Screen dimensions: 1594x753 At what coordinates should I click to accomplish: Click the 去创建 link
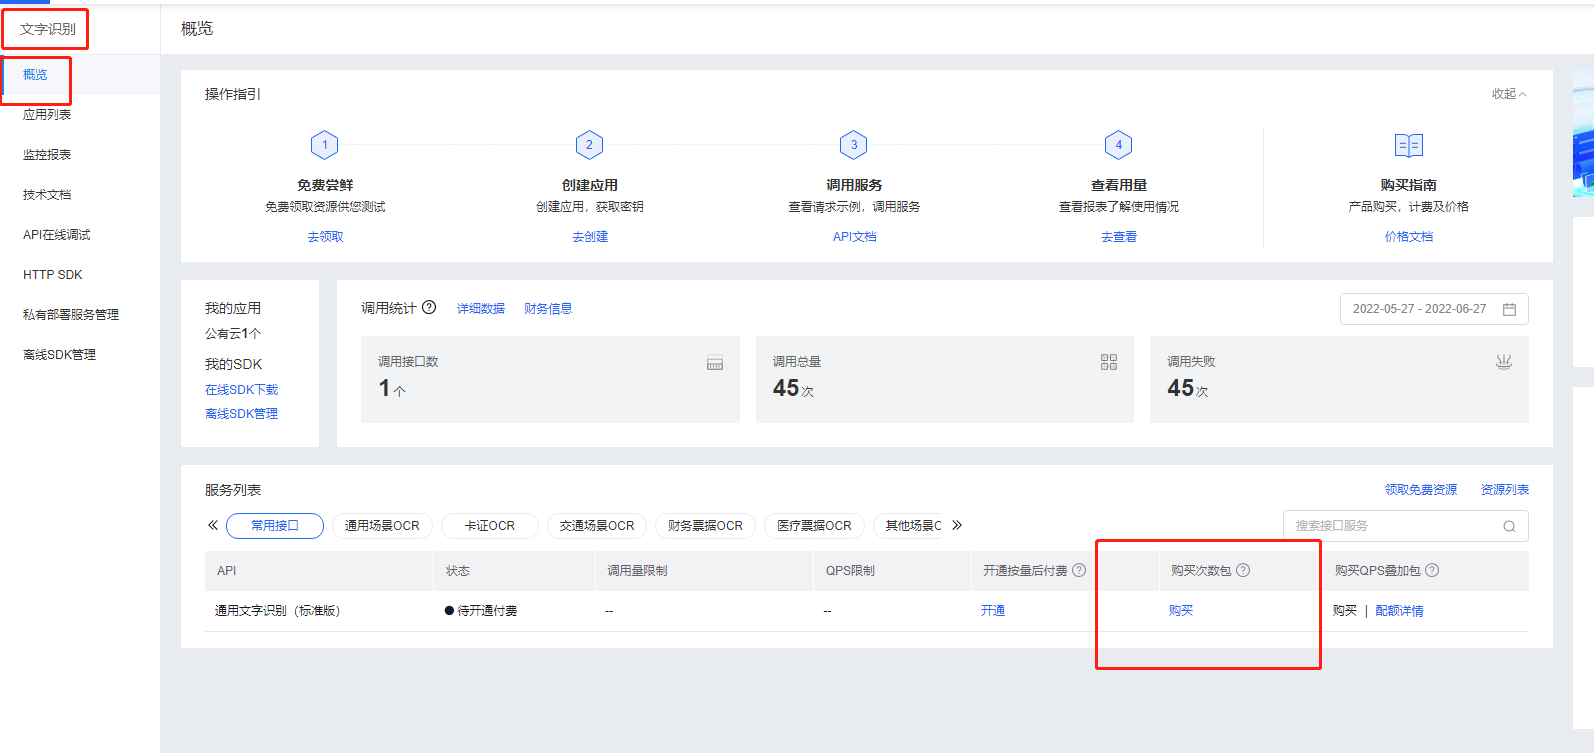coord(590,237)
